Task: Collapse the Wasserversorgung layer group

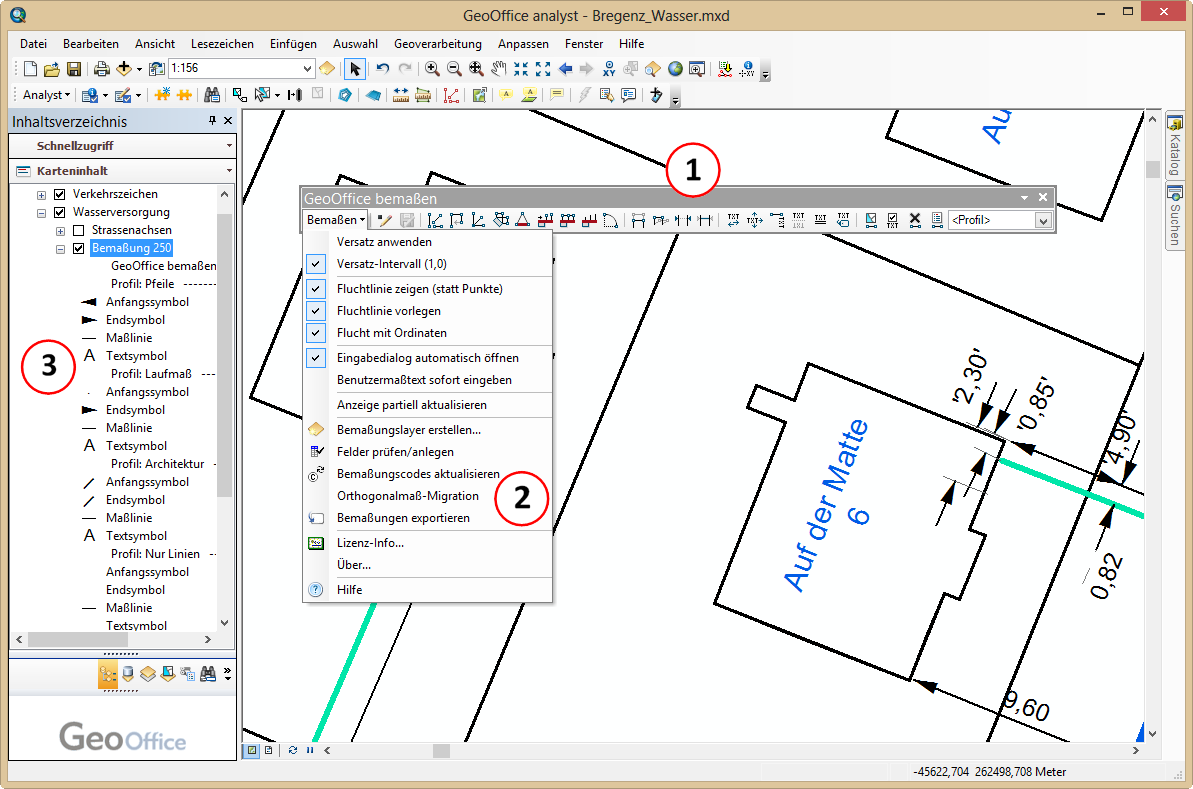Action: click(x=42, y=212)
